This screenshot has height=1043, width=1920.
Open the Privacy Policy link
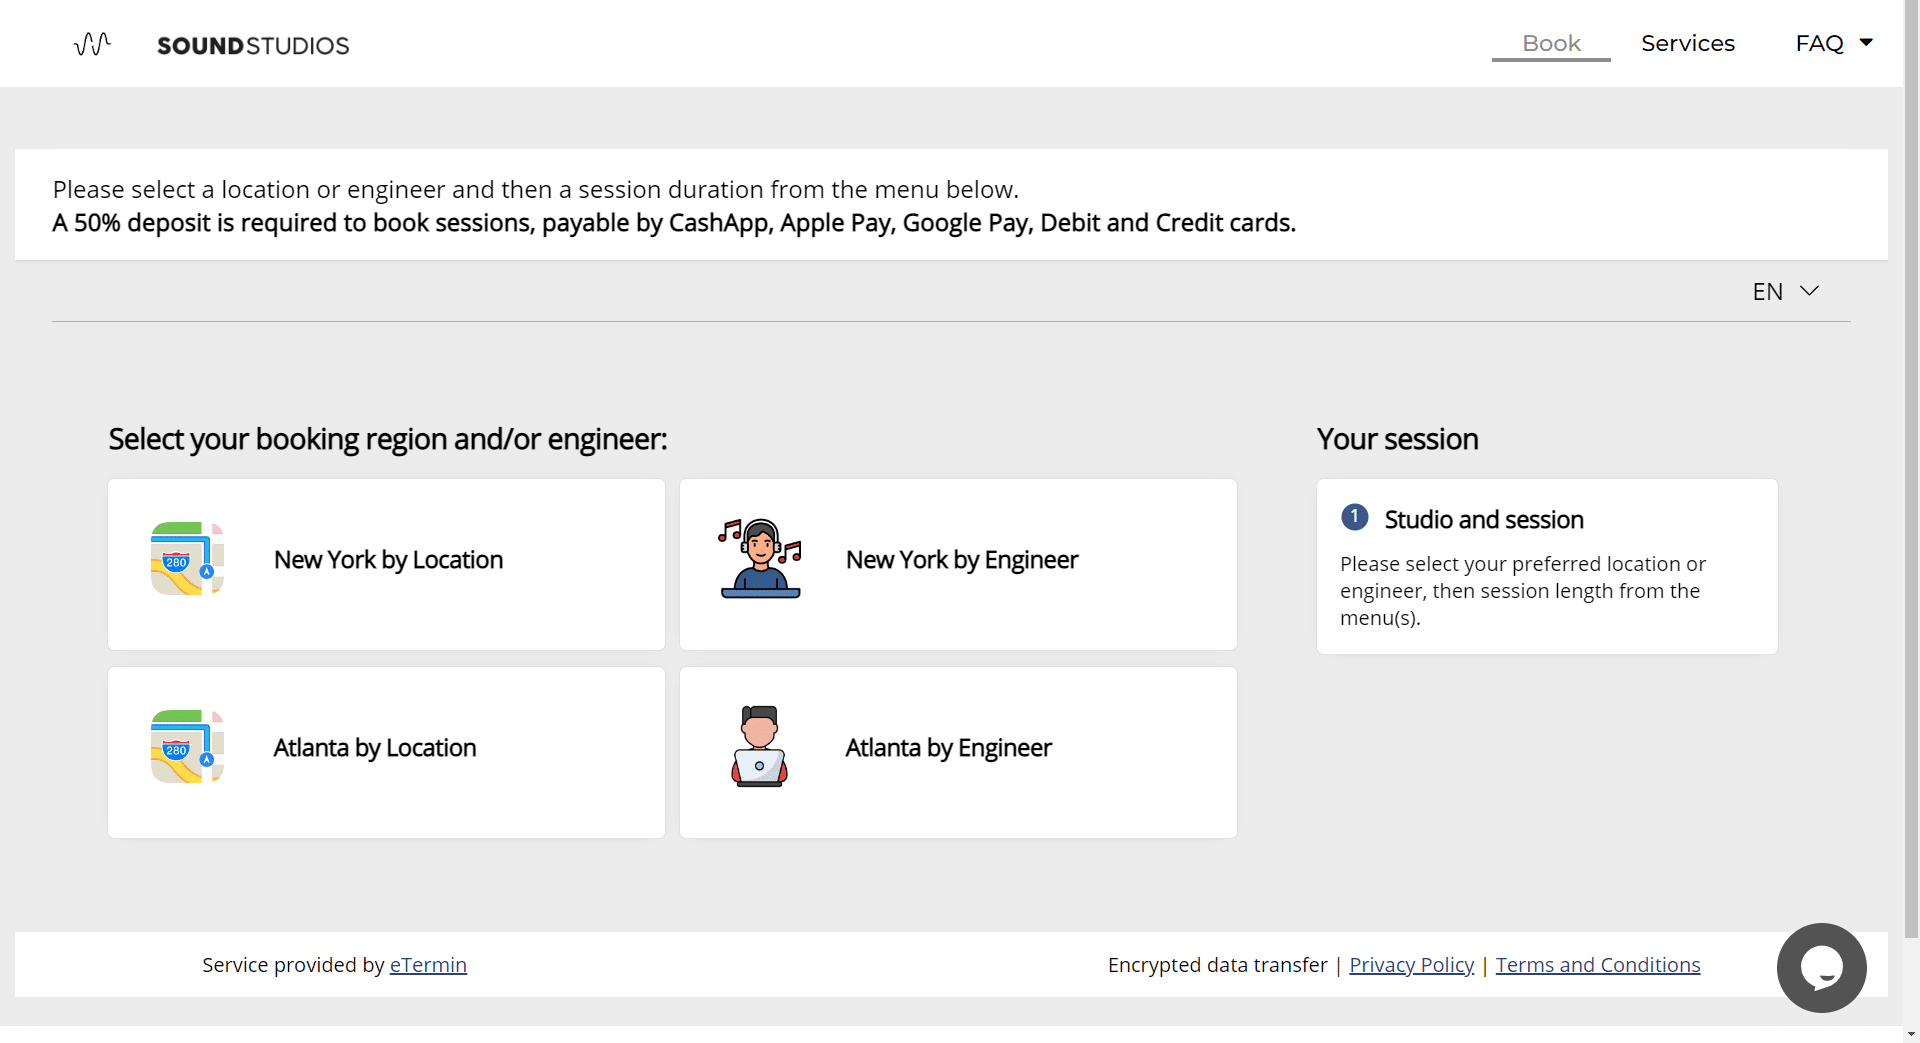[1411, 965]
